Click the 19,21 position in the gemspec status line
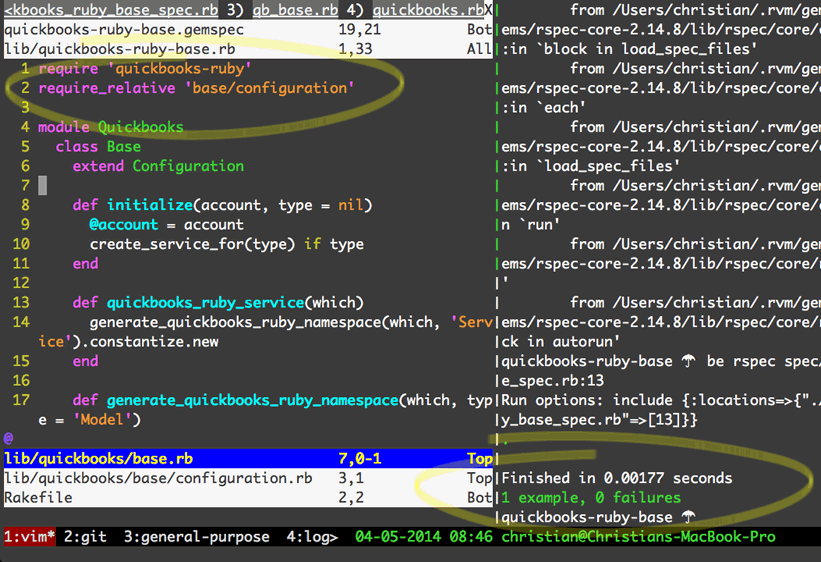 [360, 30]
